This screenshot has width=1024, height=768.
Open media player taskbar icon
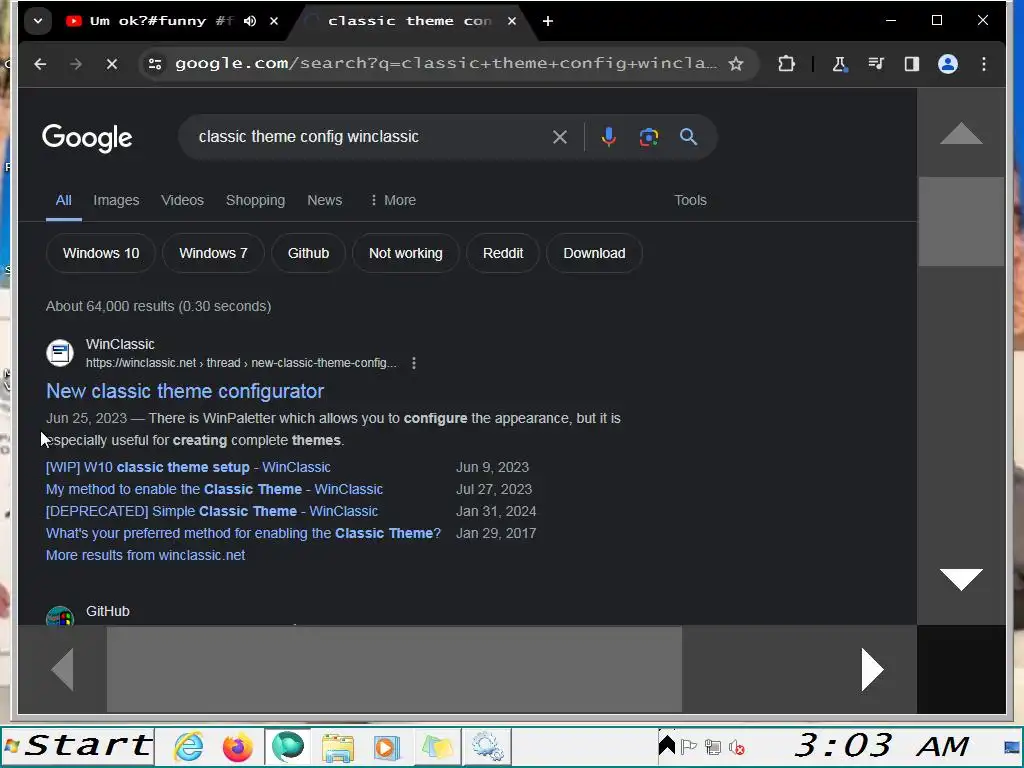[x=386, y=746]
